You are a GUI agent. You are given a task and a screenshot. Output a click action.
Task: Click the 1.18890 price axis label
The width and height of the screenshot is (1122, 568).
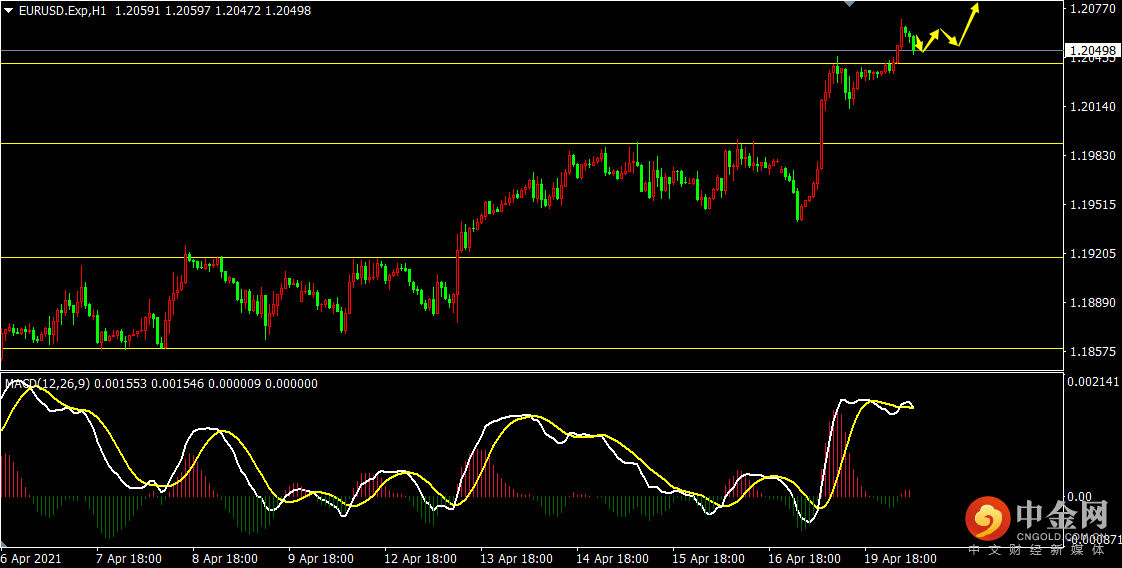click(x=1092, y=303)
